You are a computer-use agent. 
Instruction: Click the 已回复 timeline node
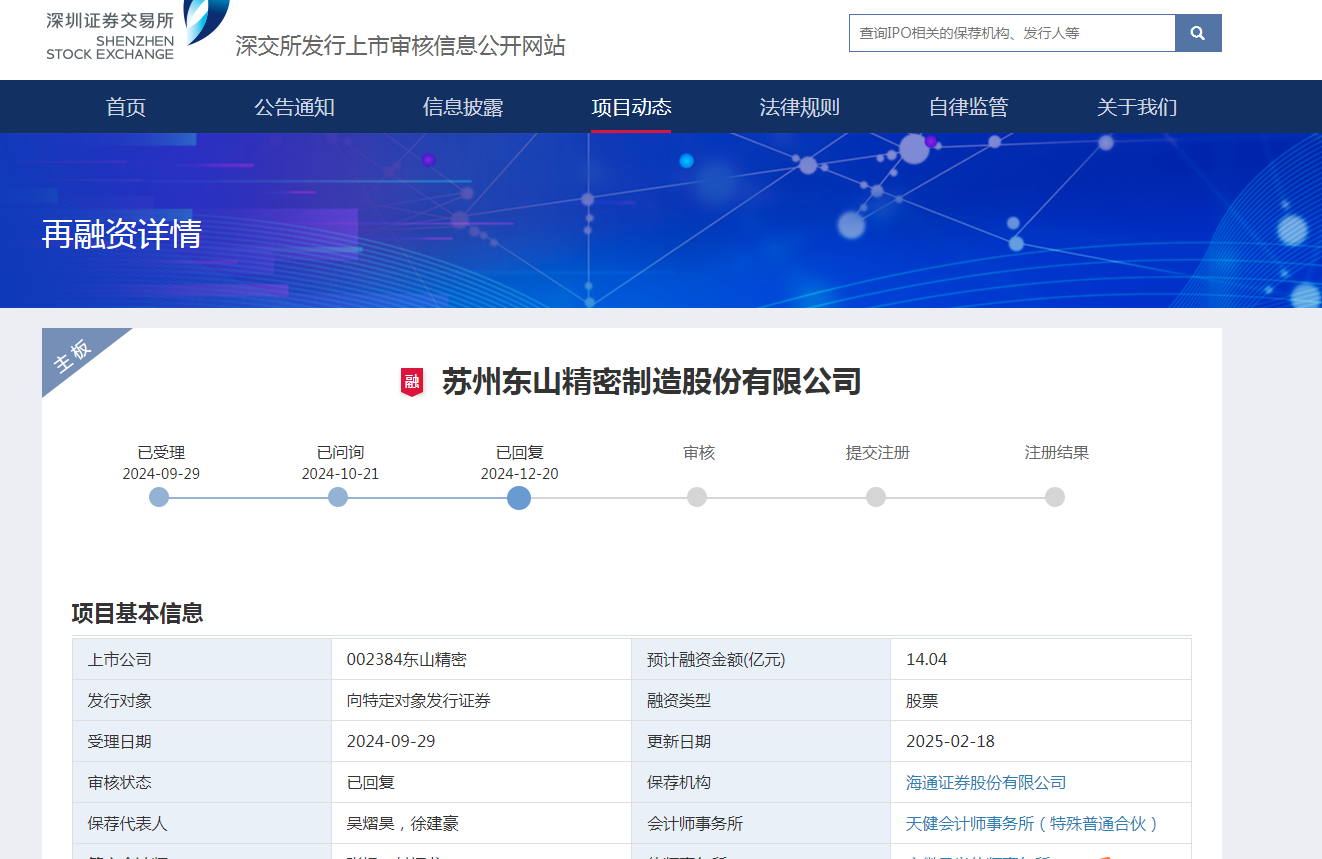(x=519, y=497)
